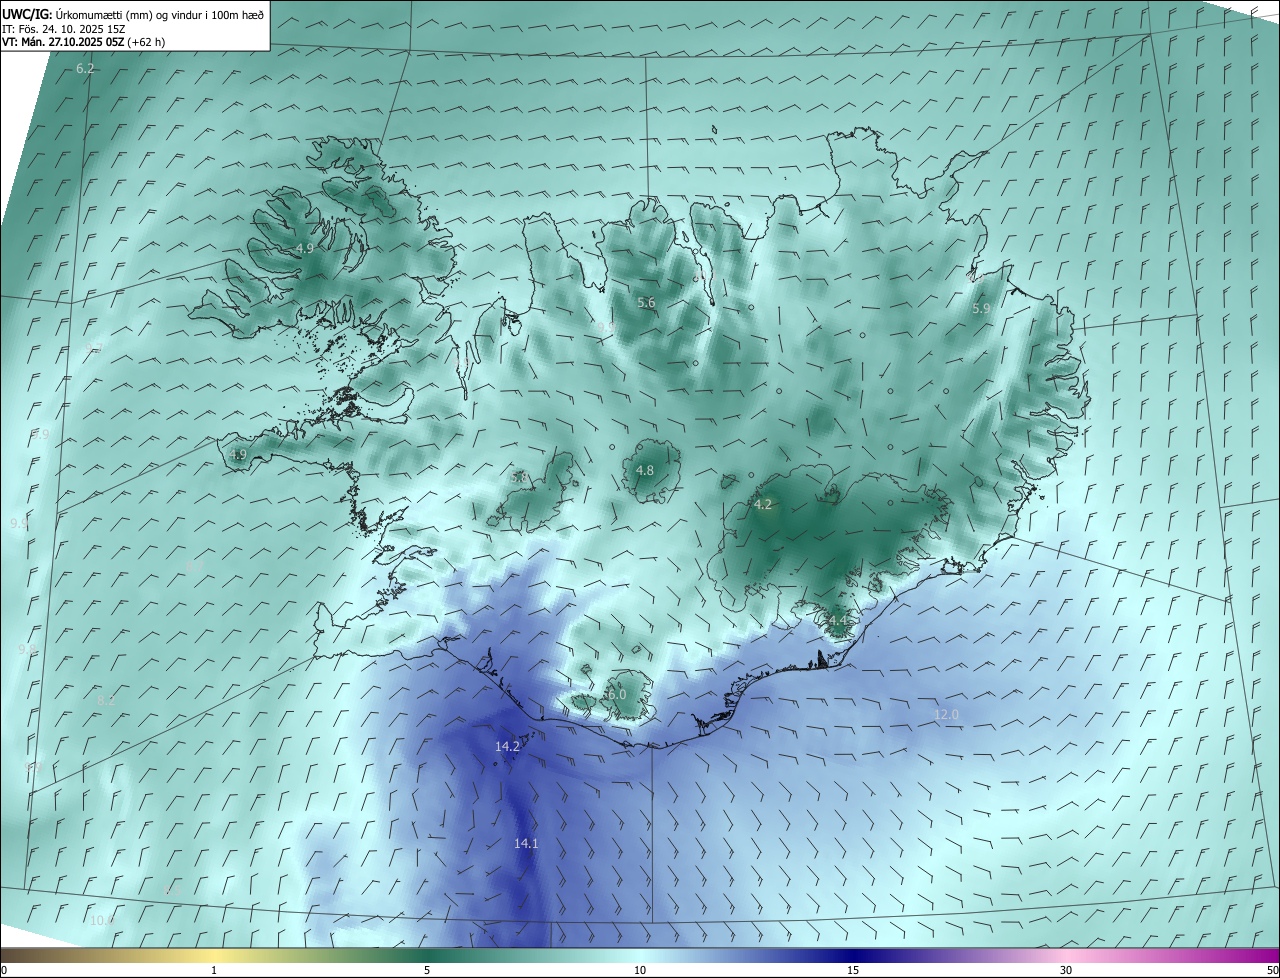Click the '6.0' value label on the map
This screenshot has width=1280, height=978.
(x=616, y=694)
